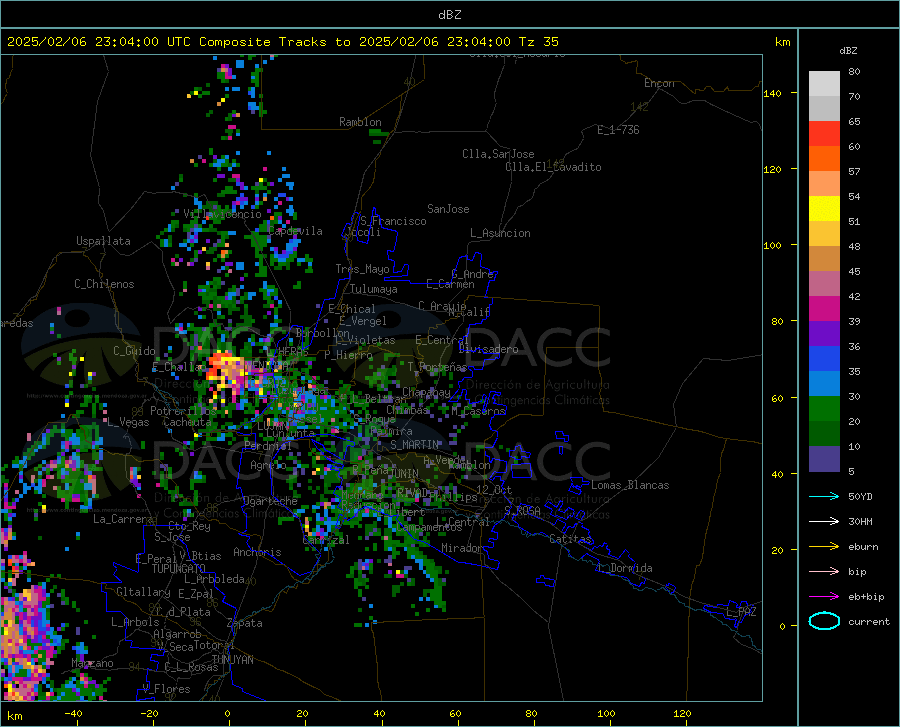Click the 'C_Guido' map label

coord(134,351)
